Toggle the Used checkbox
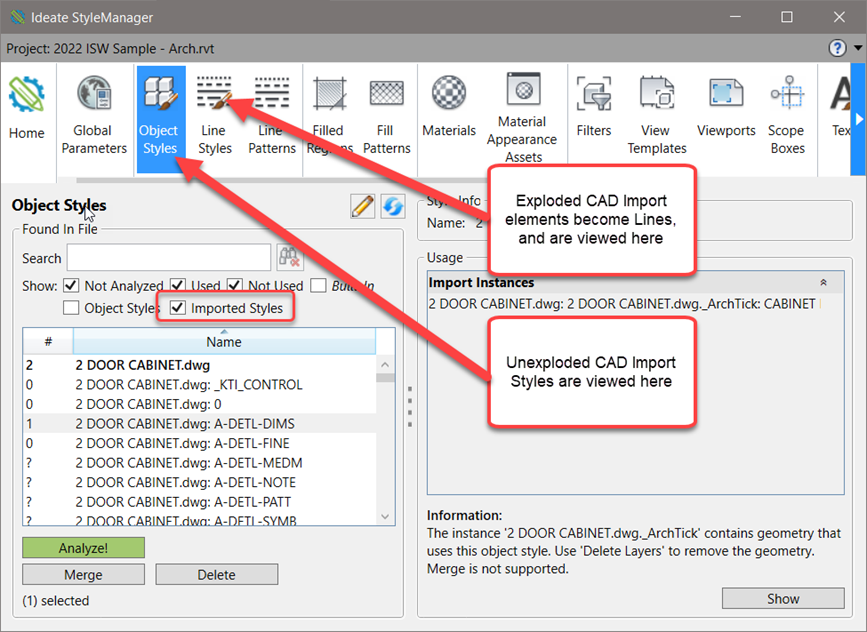The height and width of the screenshot is (632, 867). [x=177, y=285]
